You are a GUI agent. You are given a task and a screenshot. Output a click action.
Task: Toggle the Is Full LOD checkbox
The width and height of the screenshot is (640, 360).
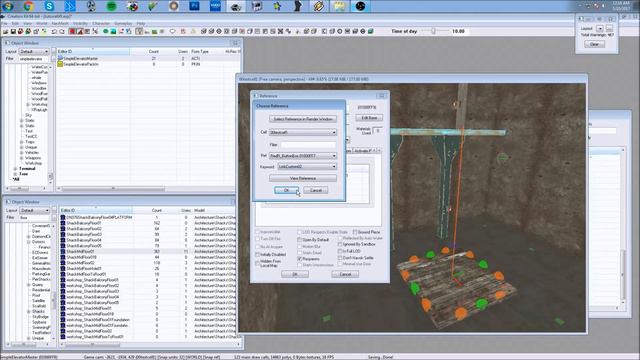click(x=340, y=251)
